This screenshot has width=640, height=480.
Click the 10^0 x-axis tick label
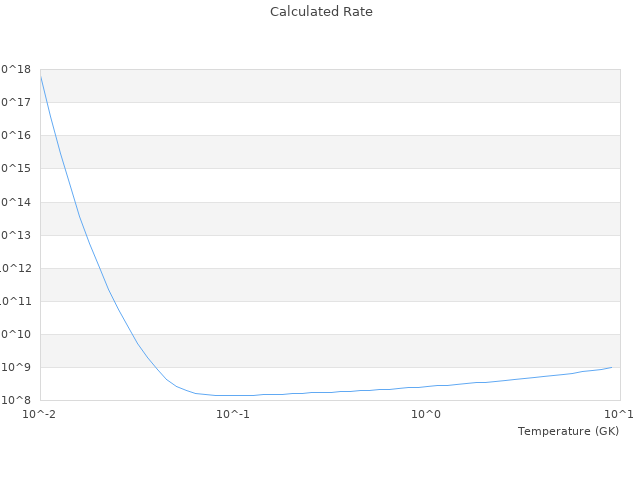click(426, 414)
